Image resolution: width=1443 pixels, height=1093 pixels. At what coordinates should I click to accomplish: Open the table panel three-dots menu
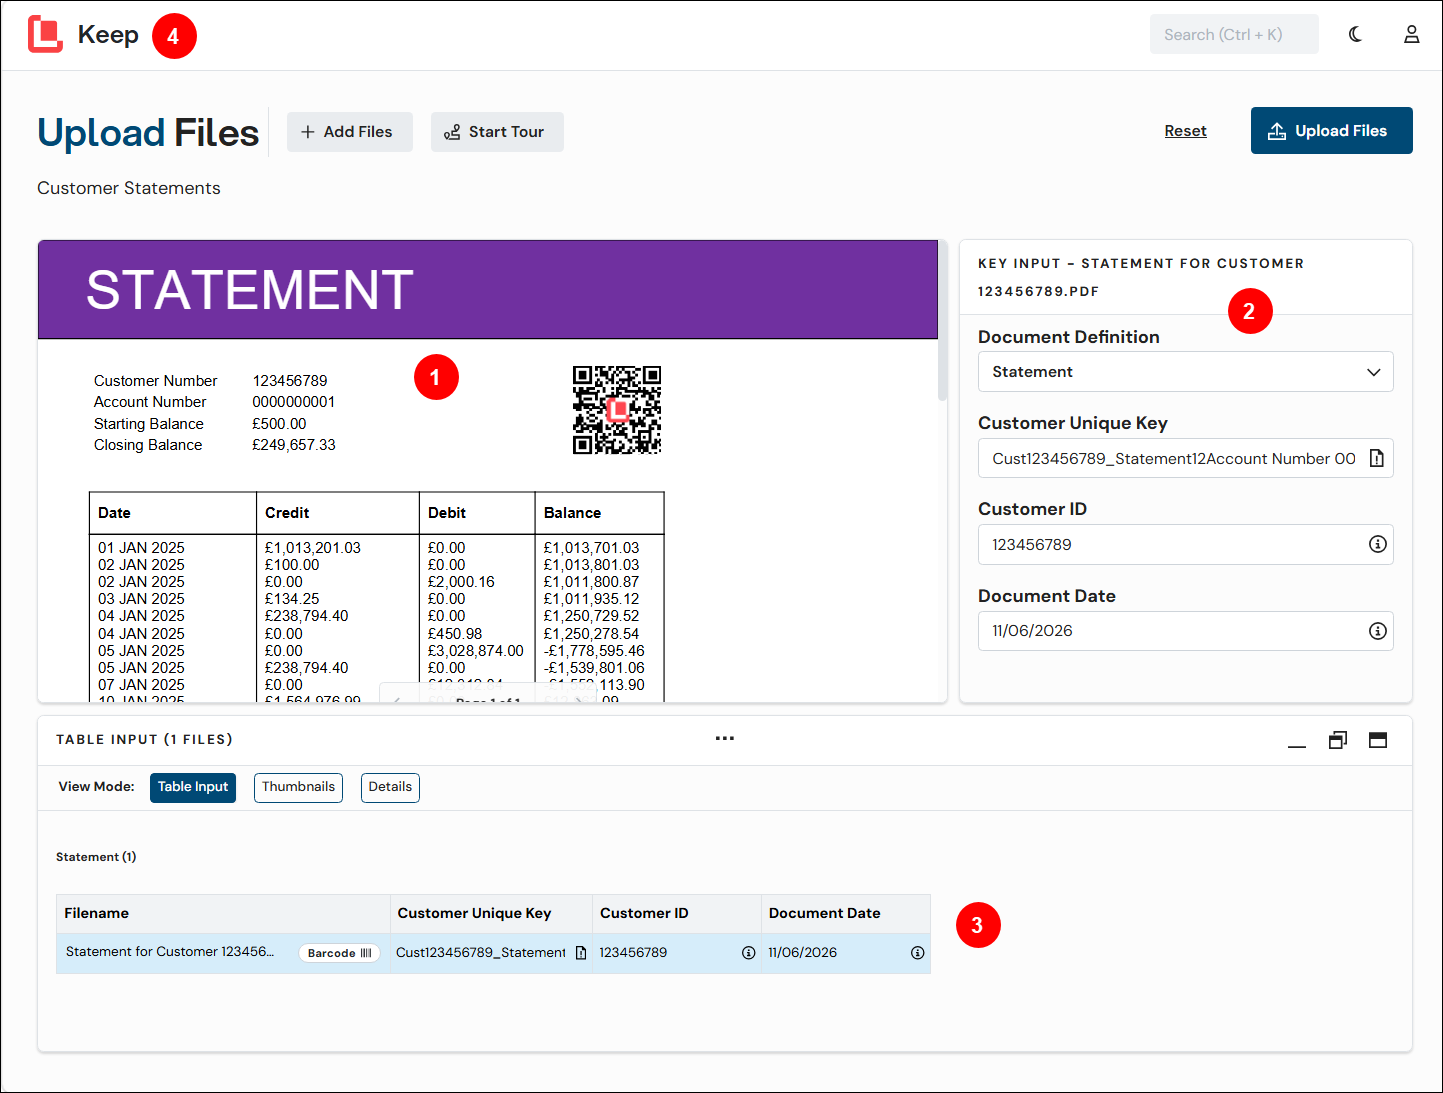pos(725,738)
